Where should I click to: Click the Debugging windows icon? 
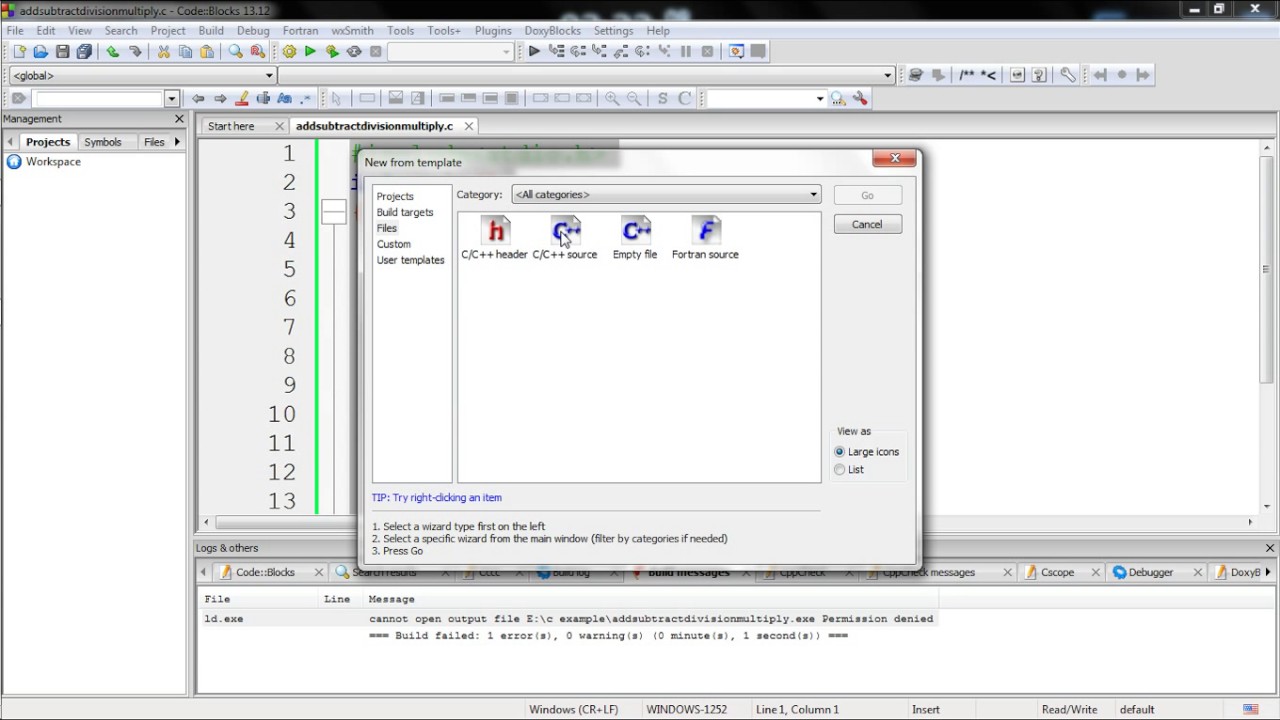pyautogui.click(x=737, y=52)
